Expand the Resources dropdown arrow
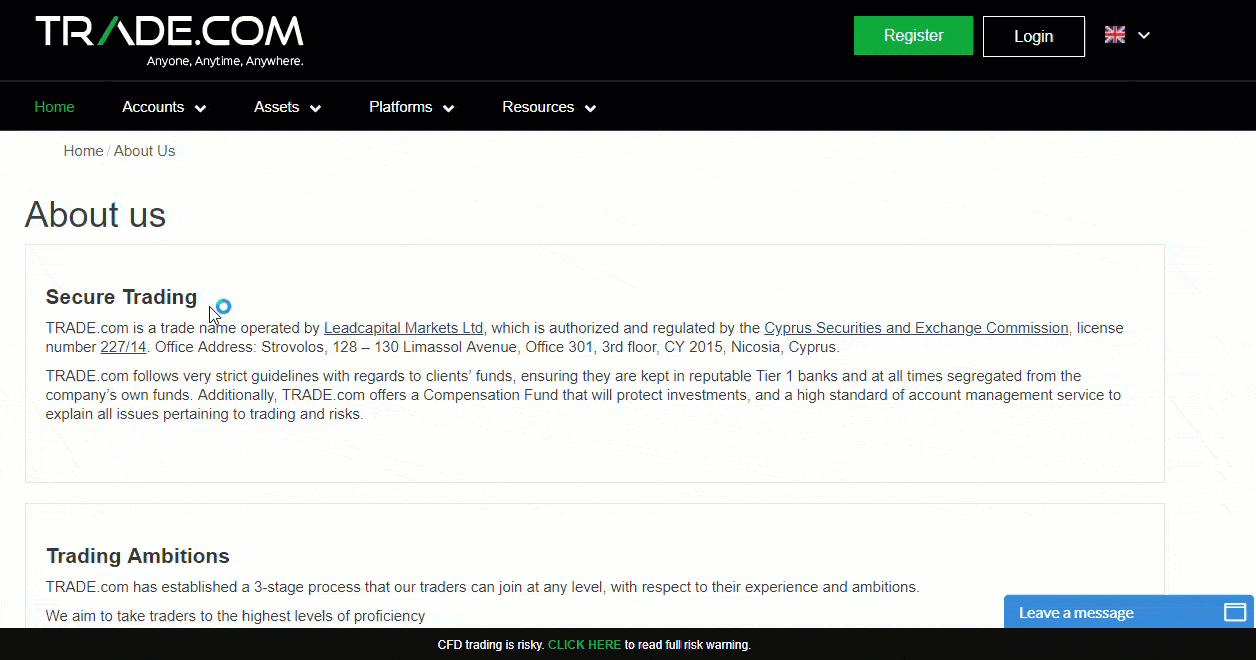 coord(590,109)
